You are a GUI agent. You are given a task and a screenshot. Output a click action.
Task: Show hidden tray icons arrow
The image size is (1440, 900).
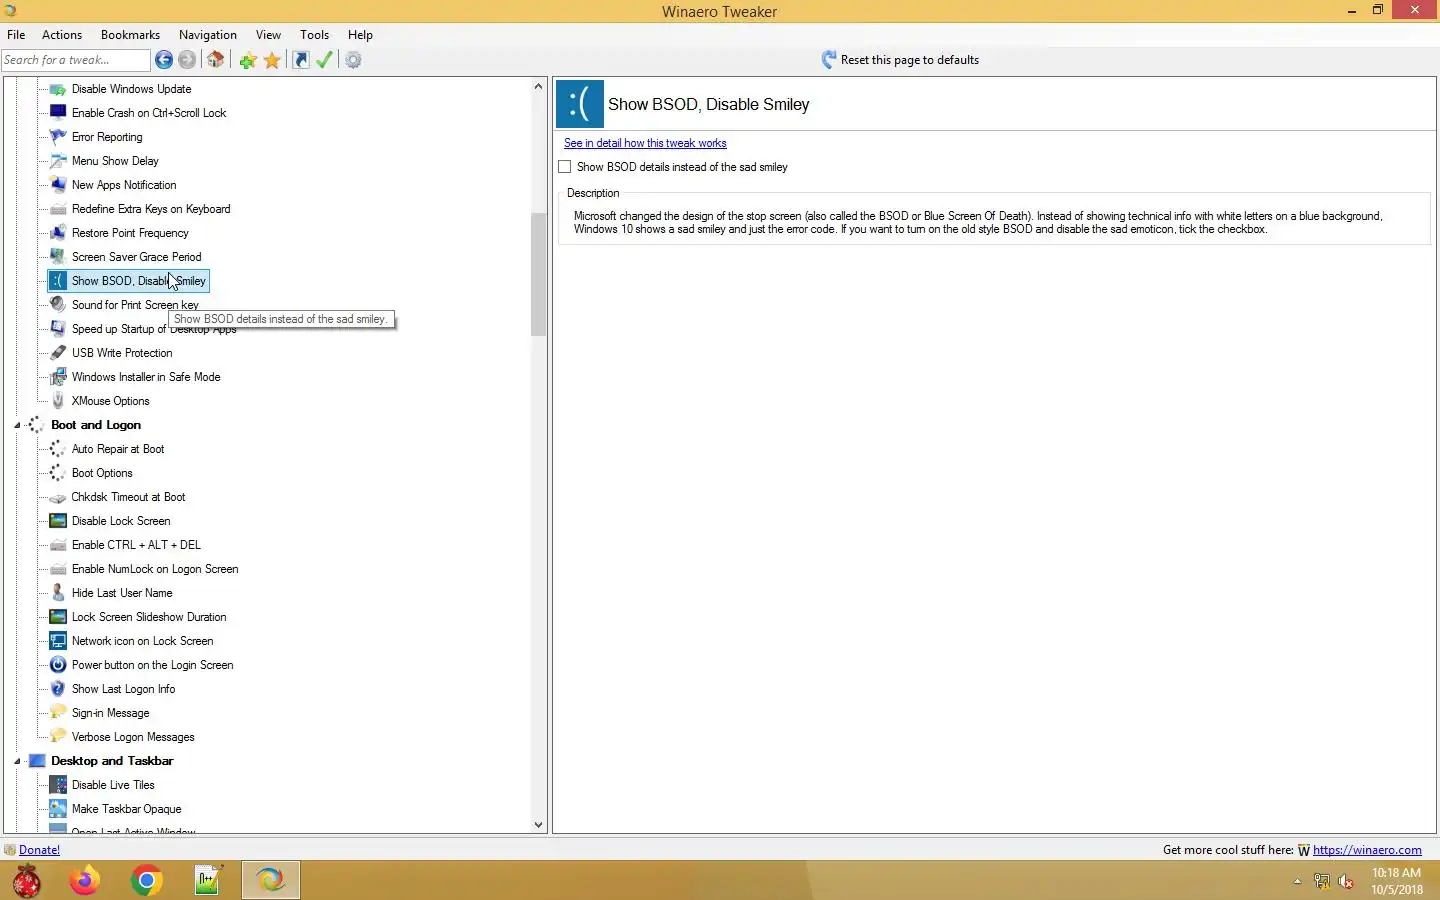1297,881
